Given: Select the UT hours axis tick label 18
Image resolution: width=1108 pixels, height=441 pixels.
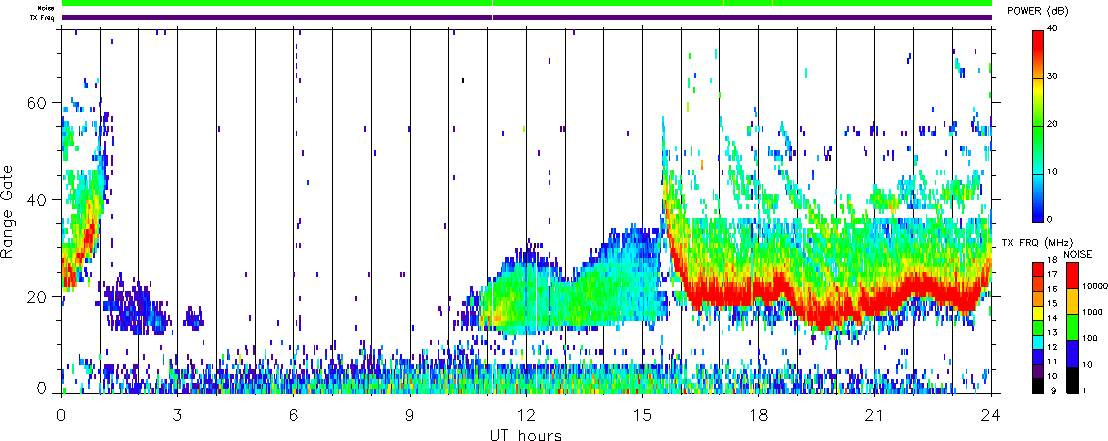Looking at the screenshot, I should [x=758, y=413].
